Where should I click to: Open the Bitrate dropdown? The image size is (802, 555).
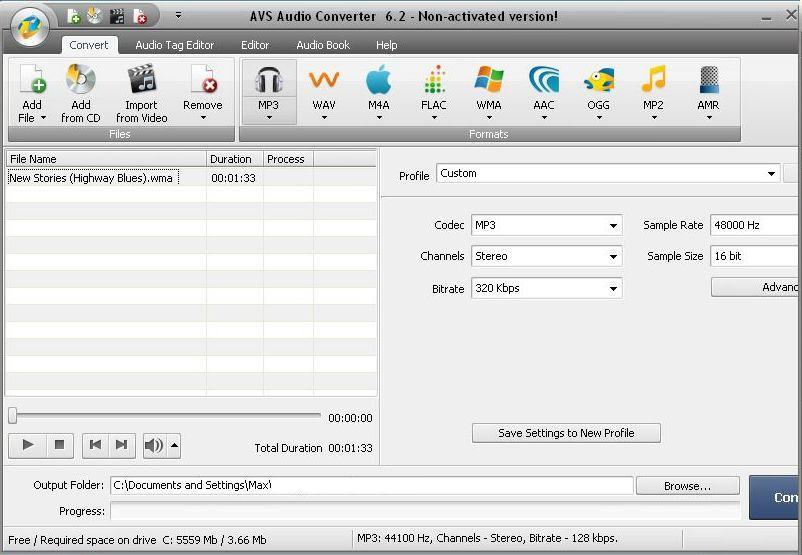(546, 288)
